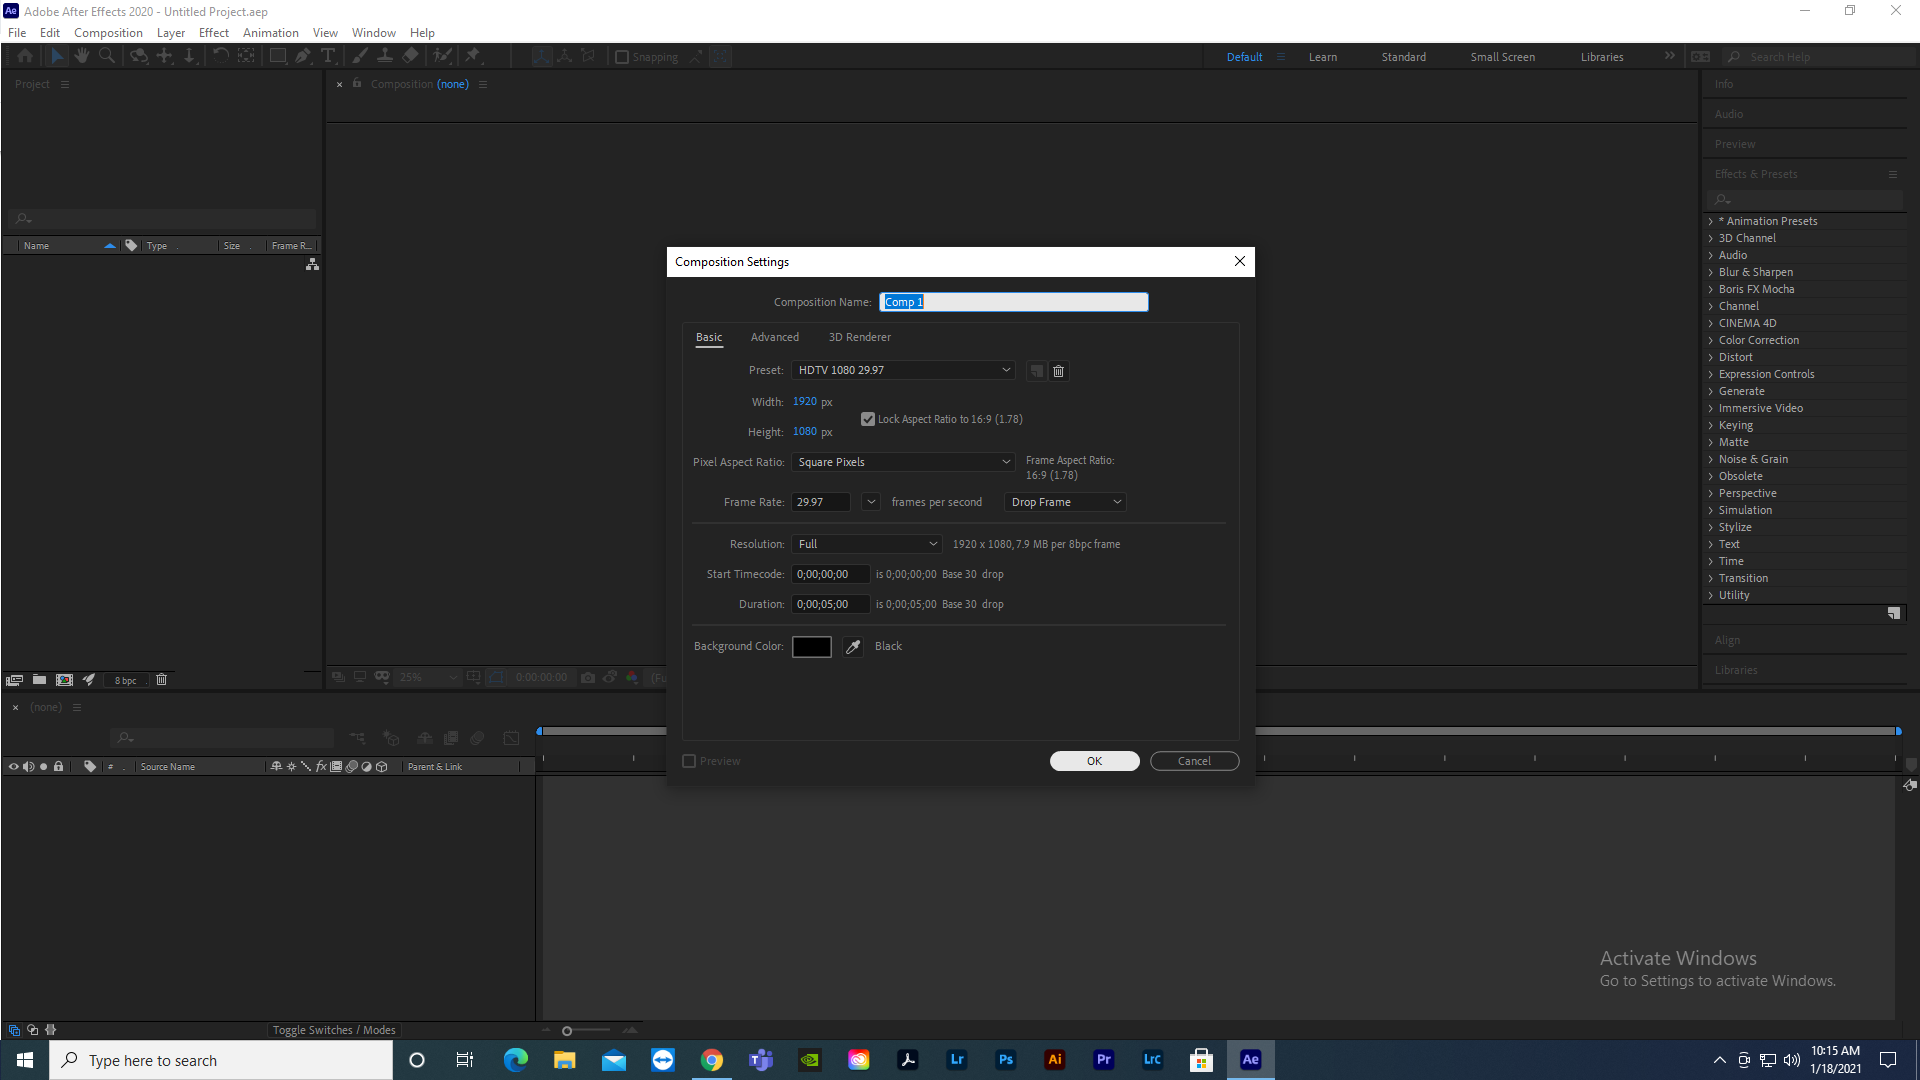Uncheck Lock Aspect Ratio to 16:9

click(868, 419)
